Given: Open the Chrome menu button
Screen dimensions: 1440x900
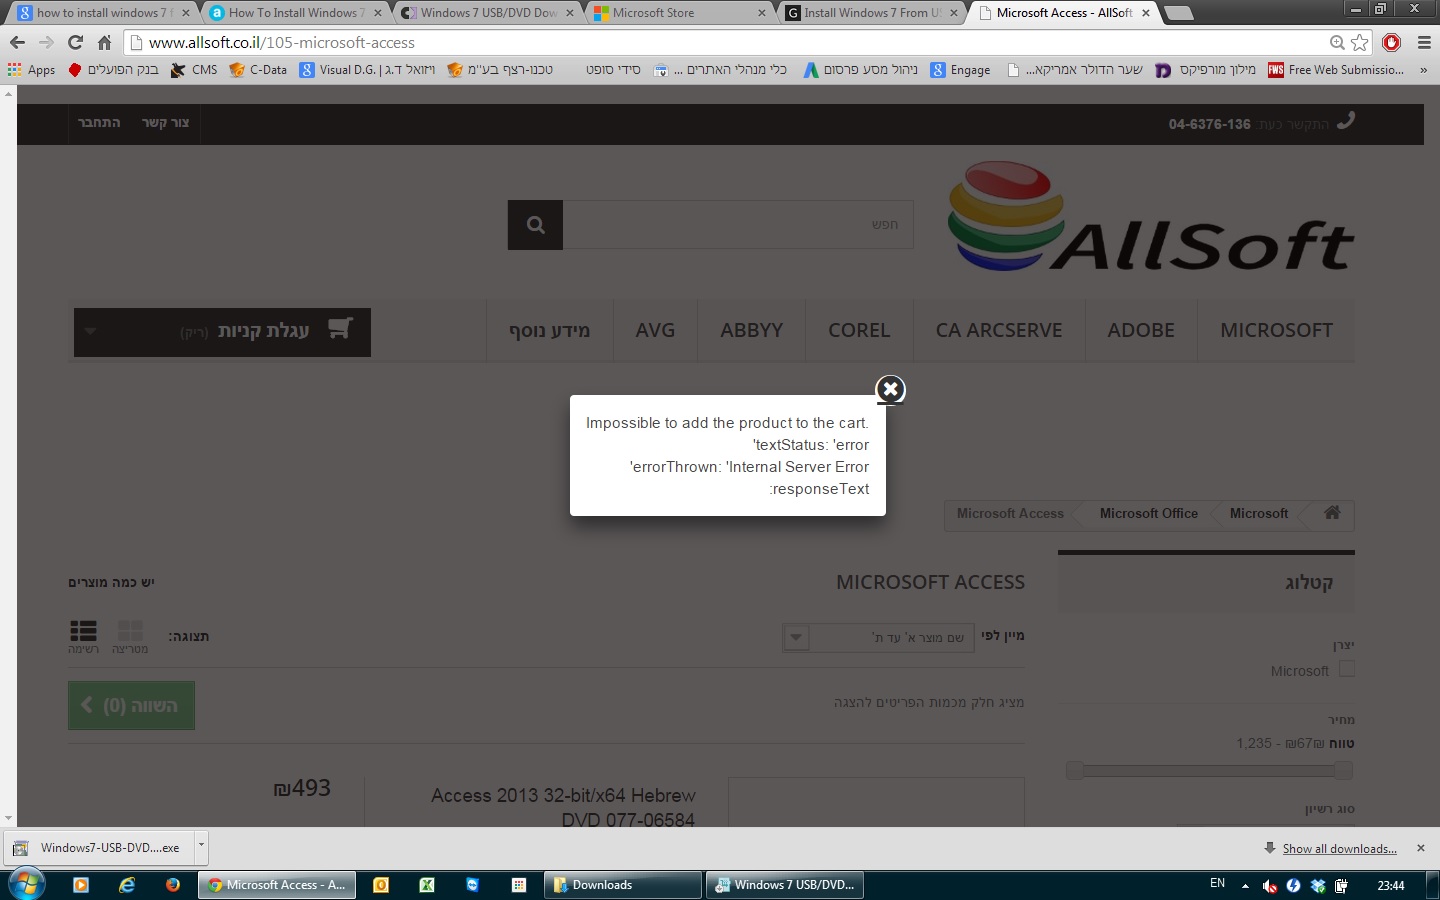Looking at the screenshot, I should point(1424,42).
